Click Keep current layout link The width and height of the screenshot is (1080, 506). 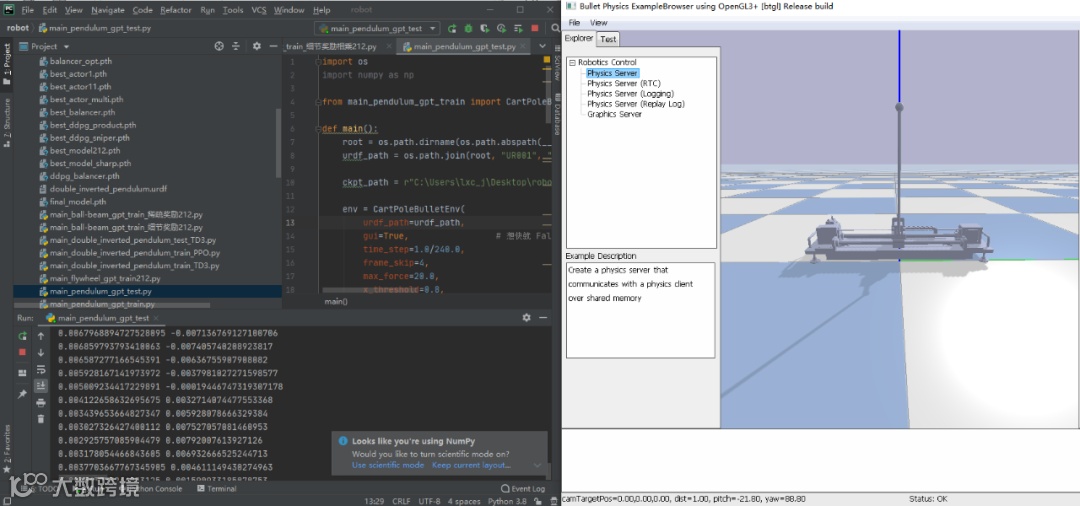(471, 465)
